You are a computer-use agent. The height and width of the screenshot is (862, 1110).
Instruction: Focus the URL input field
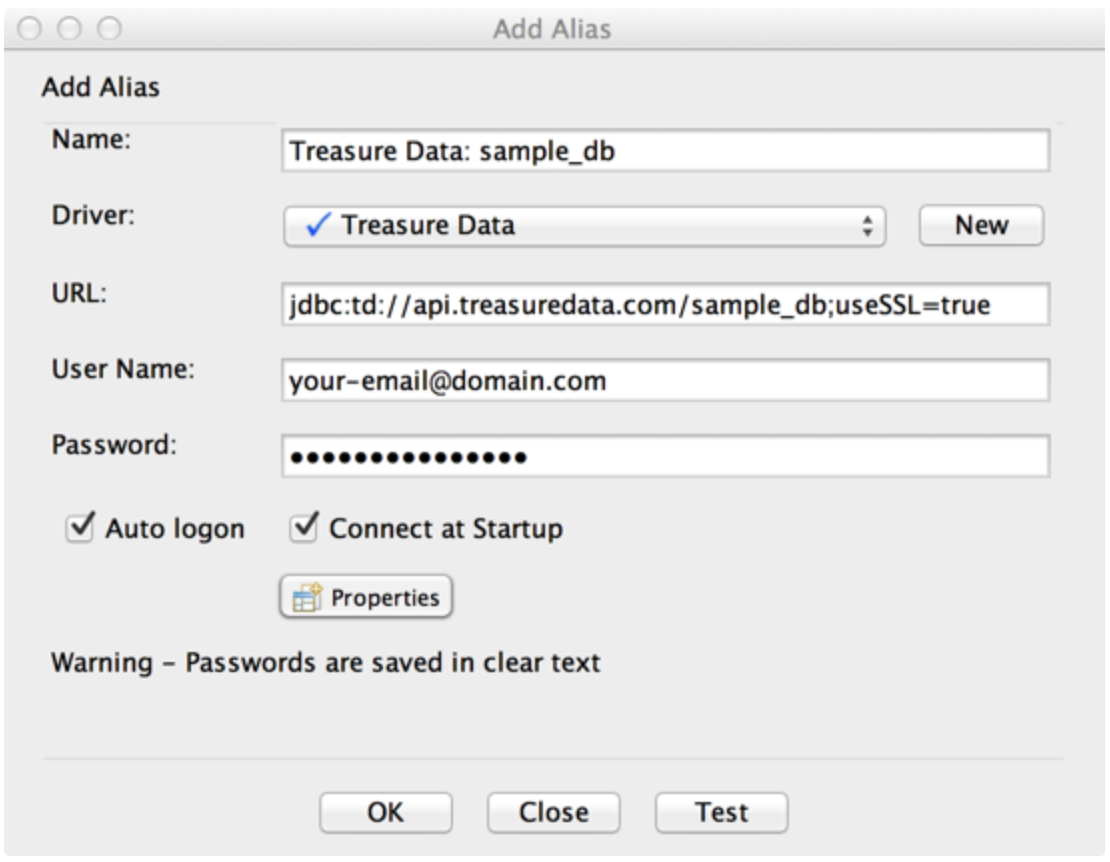pyautogui.click(x=665, y=304)
